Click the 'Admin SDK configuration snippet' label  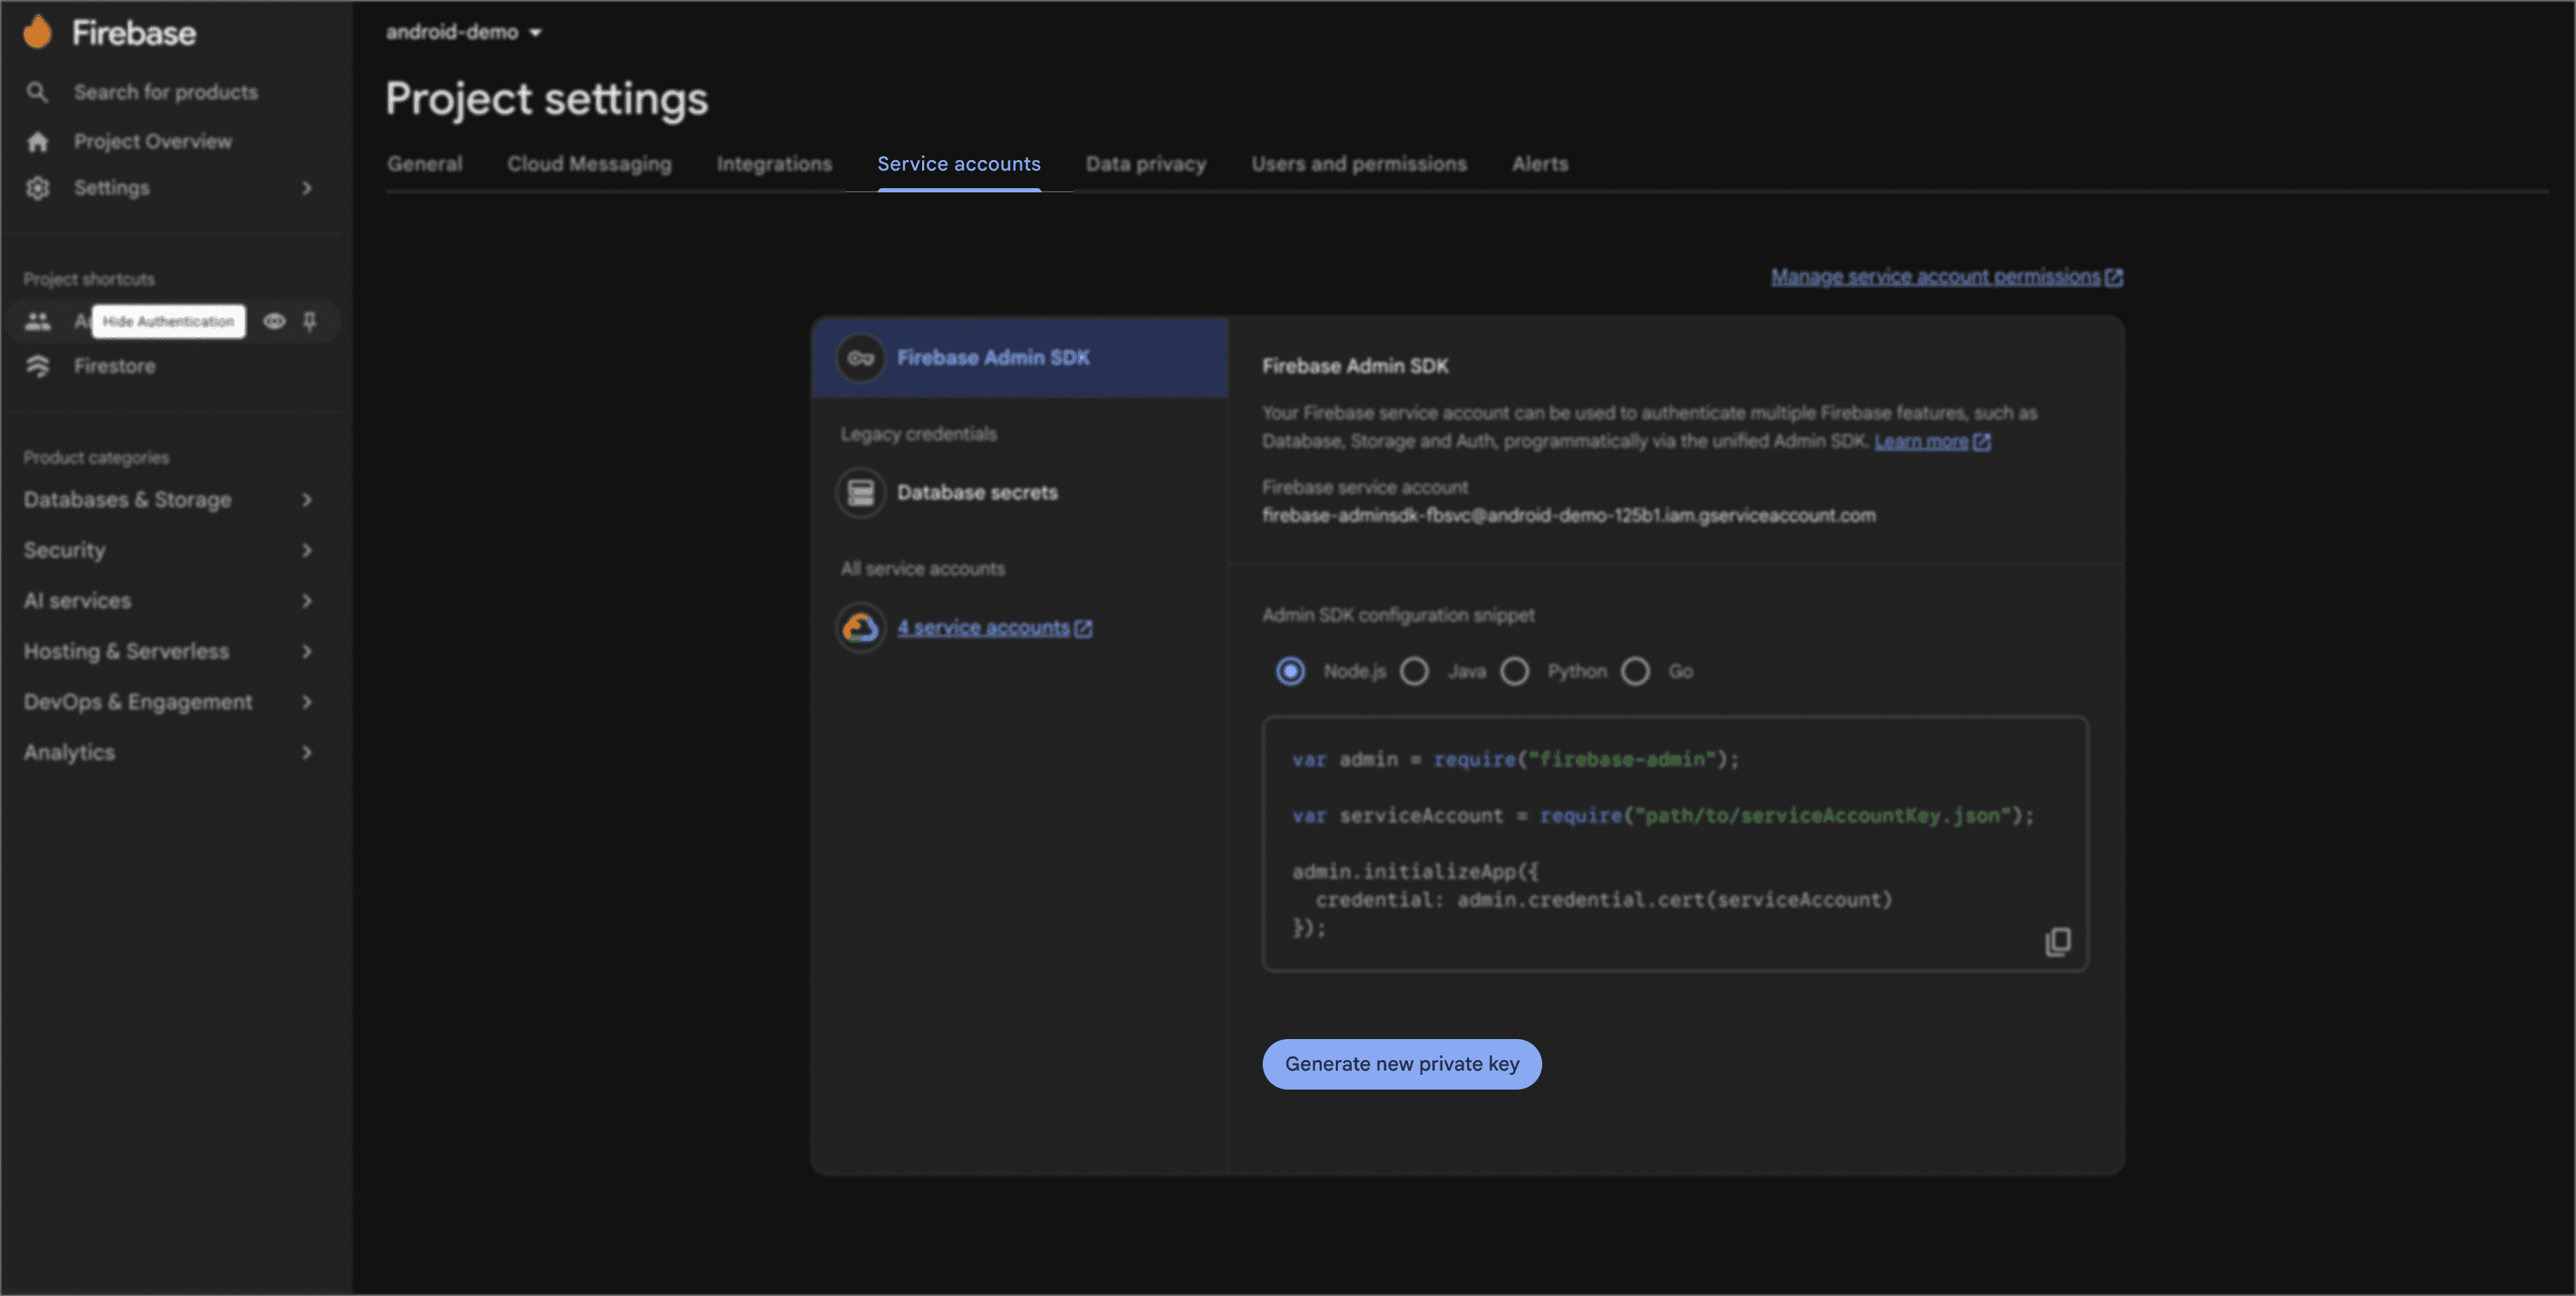click(x=1398, y=615)
